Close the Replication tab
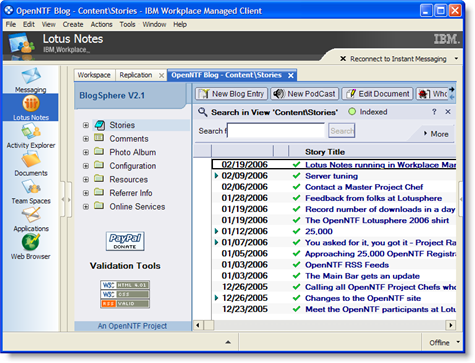The height and width of the screenshot is (363, 475). click(x=161, y=76)
